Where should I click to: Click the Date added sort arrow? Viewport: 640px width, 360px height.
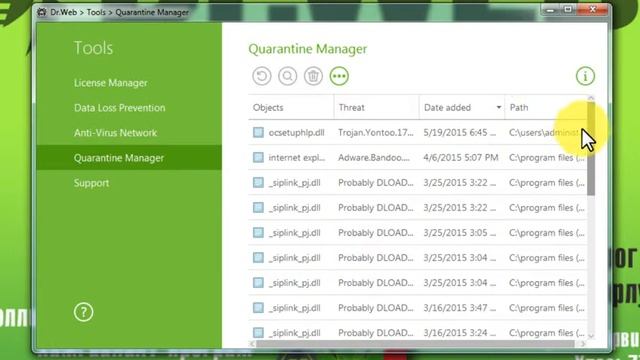coord(498,107)
